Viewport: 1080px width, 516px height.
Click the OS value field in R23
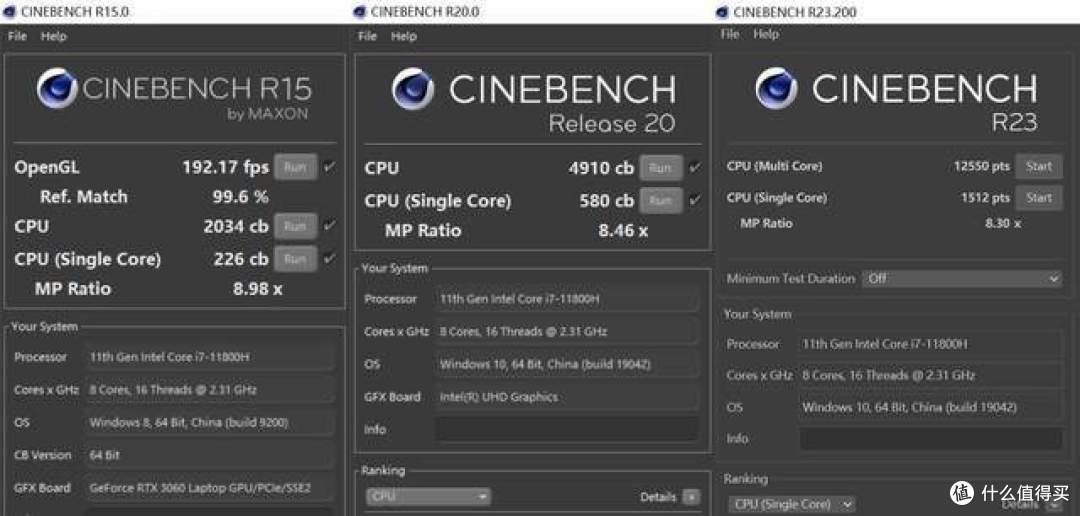pyautogui.click(x=931, y=407)
